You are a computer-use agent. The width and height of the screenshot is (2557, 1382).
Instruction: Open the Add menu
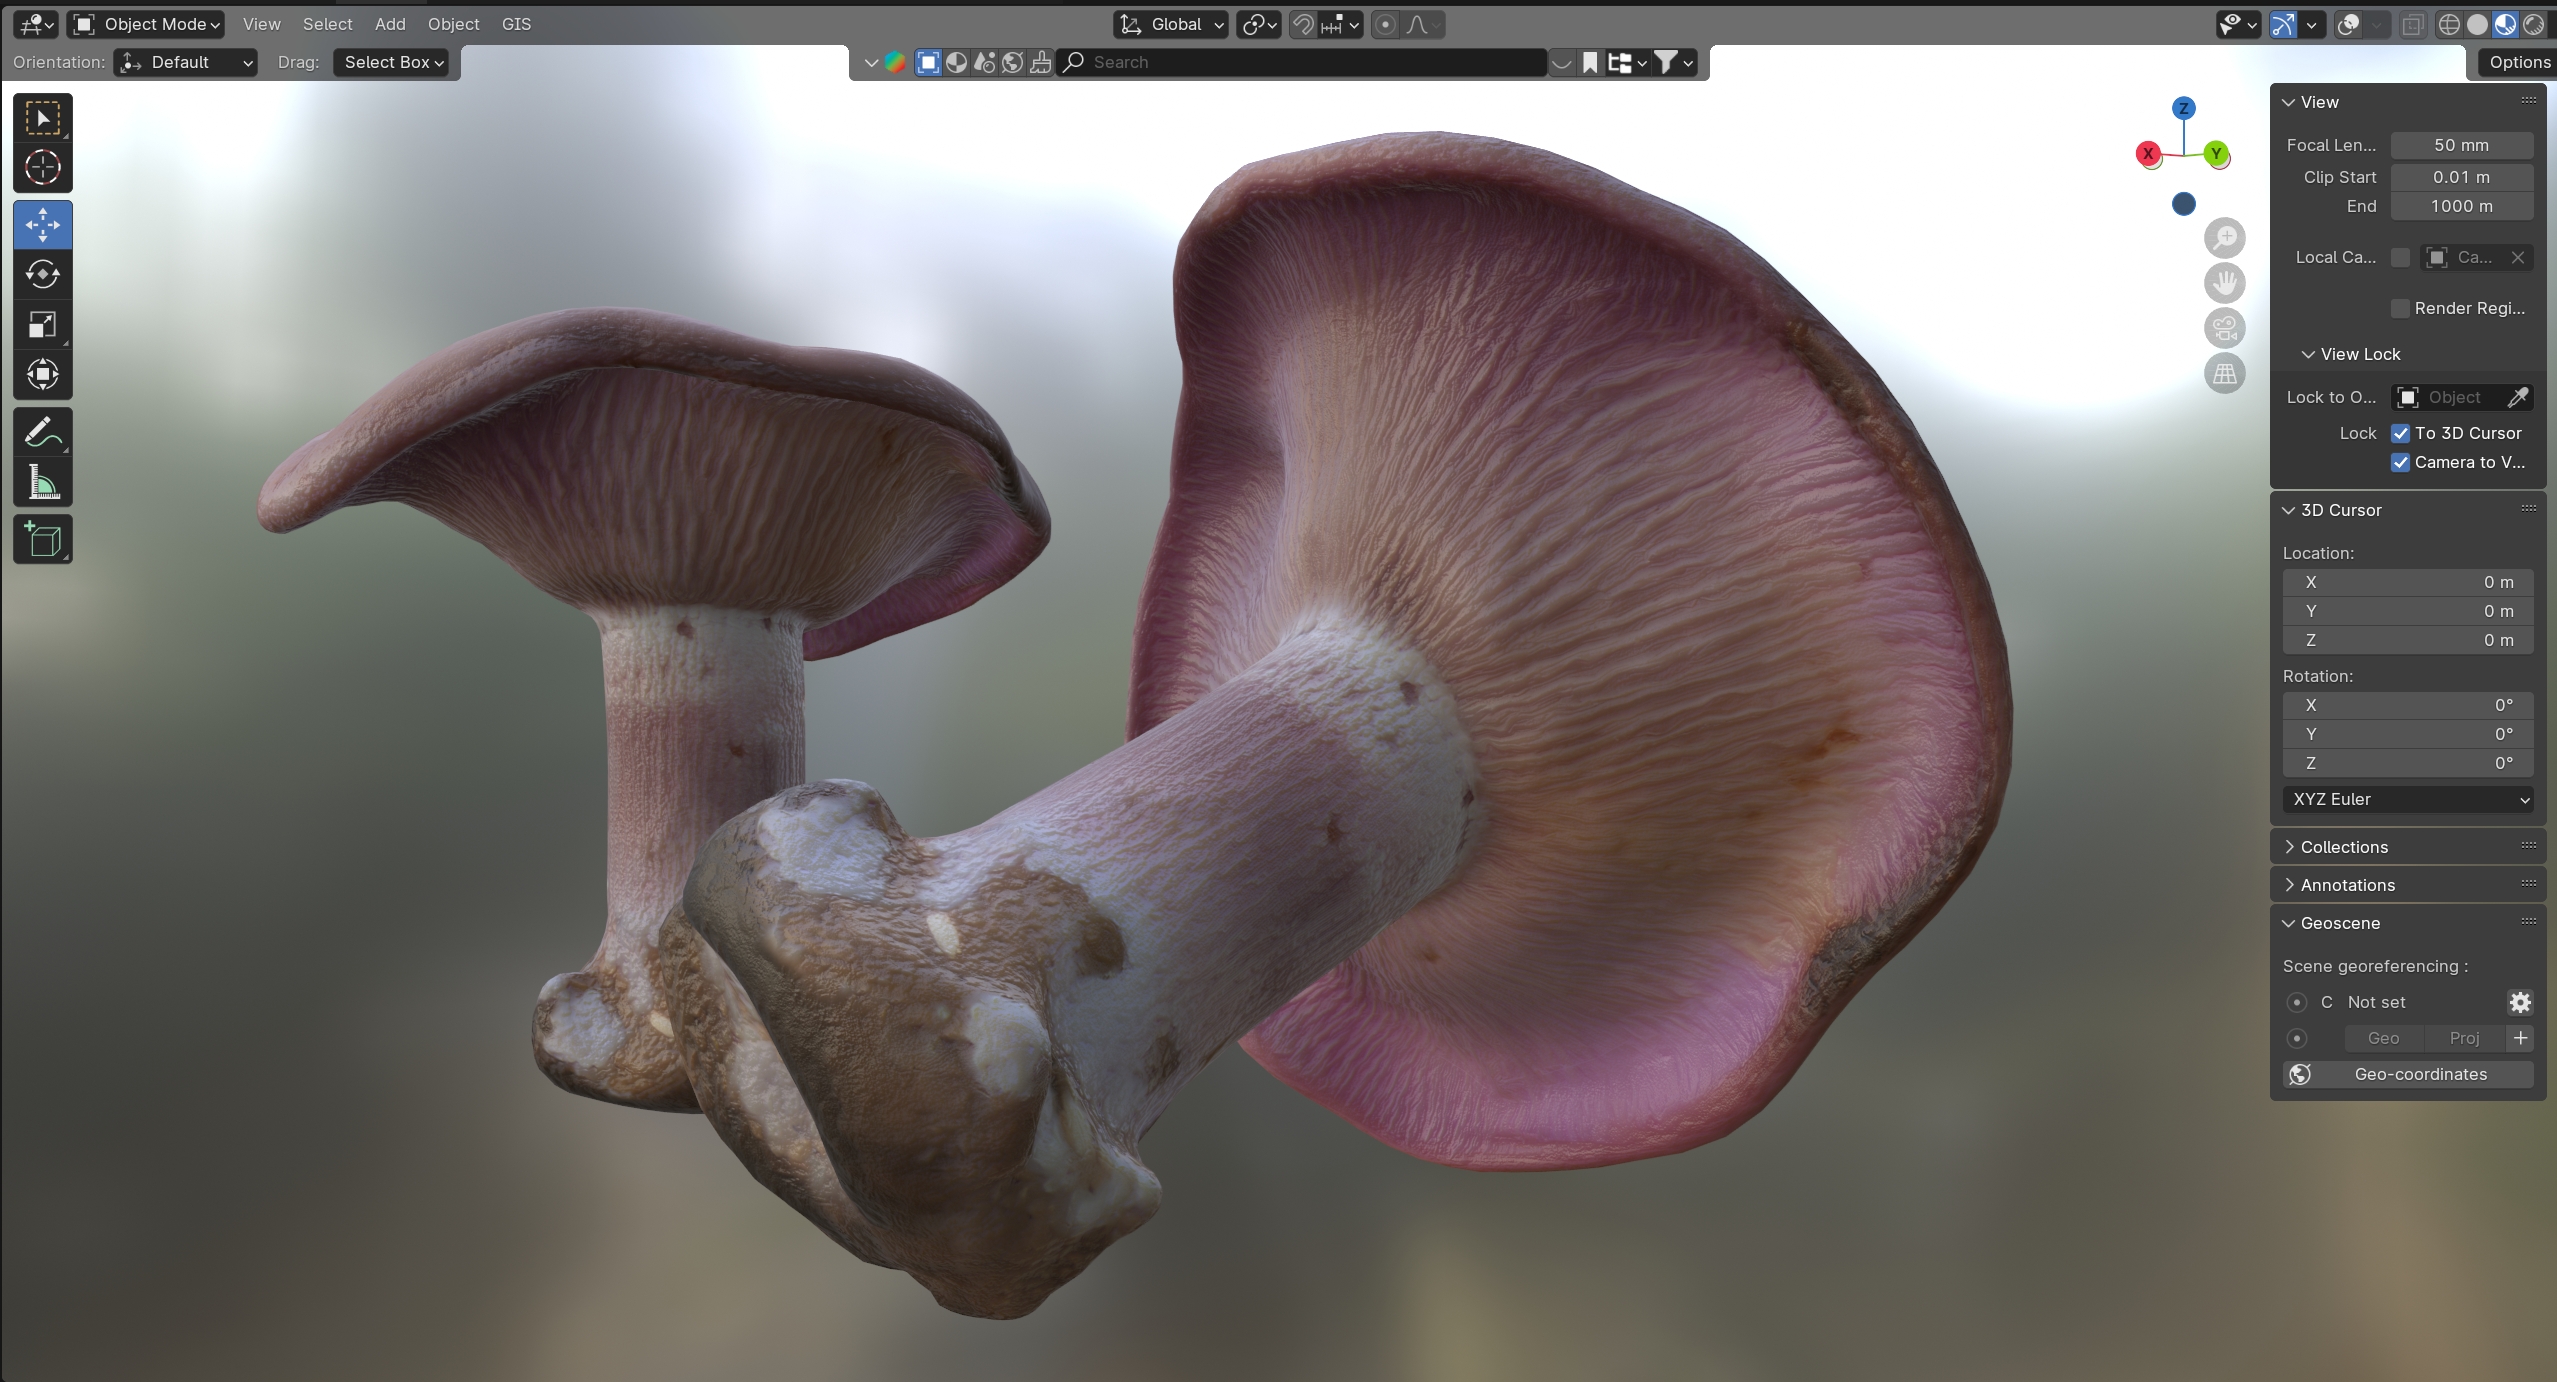tap(390, 24)
